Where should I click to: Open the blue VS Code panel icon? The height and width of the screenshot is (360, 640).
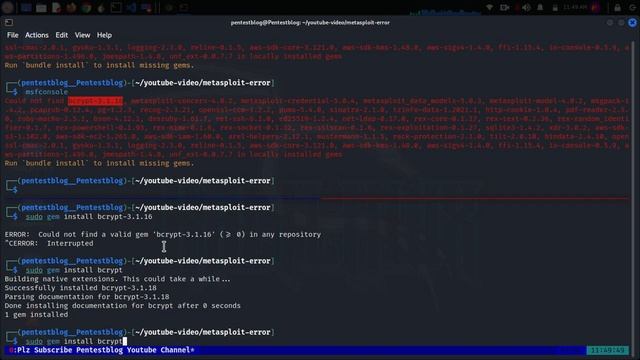(131, 7)
